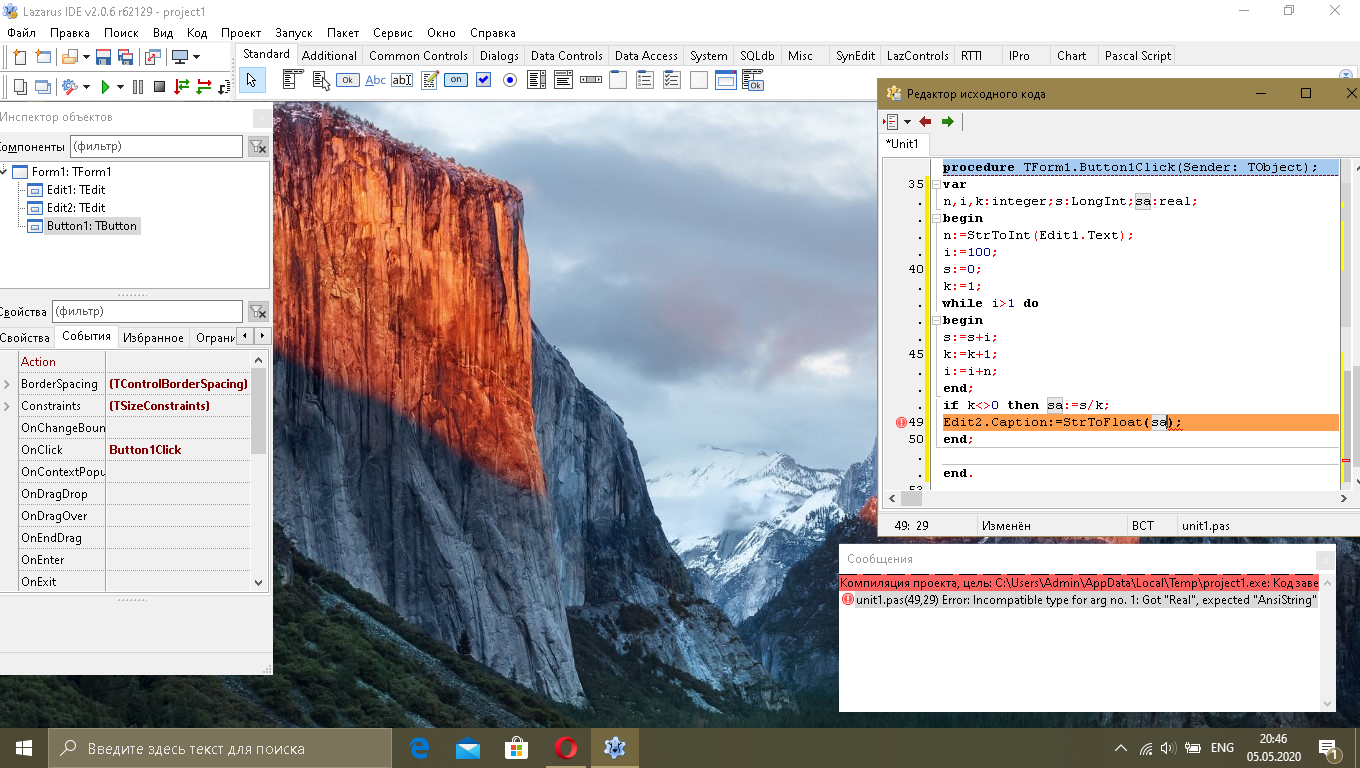Screen dimensions: 1360x768
Task: Select the TComboBox component icon
Action: (x=563, y=80)
